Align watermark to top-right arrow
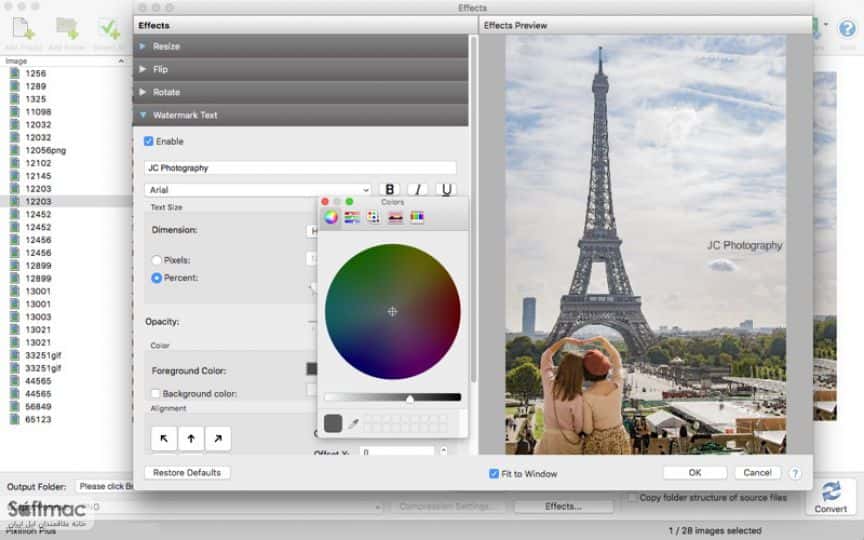Viewport: 864px width, 540px height. (x=218, y=439)
